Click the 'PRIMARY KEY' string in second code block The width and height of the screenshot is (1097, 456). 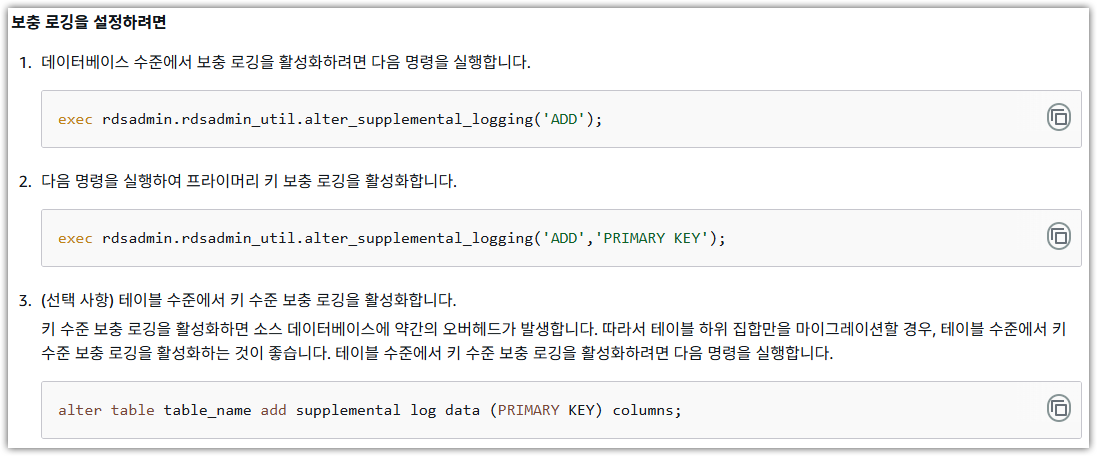pyautogui.click(x=652, y=238)
